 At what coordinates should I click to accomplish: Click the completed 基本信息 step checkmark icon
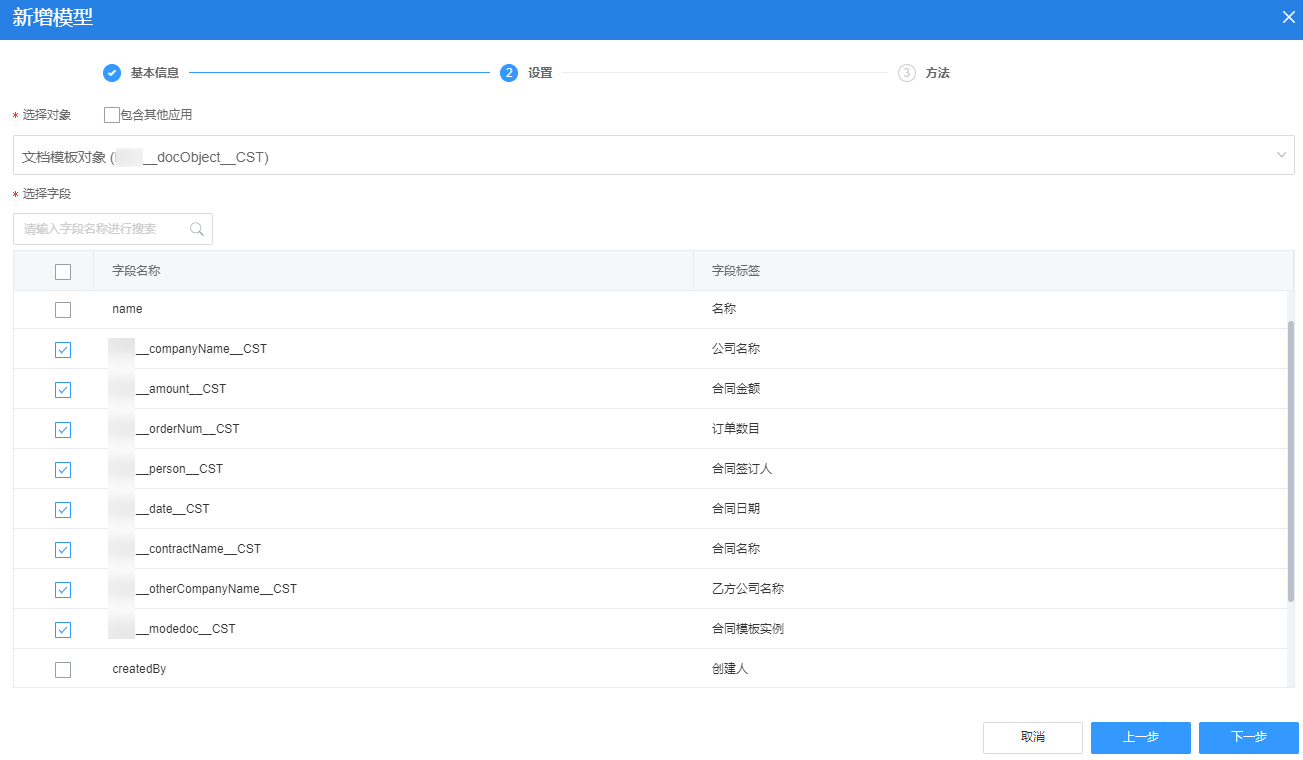point(112,73)
